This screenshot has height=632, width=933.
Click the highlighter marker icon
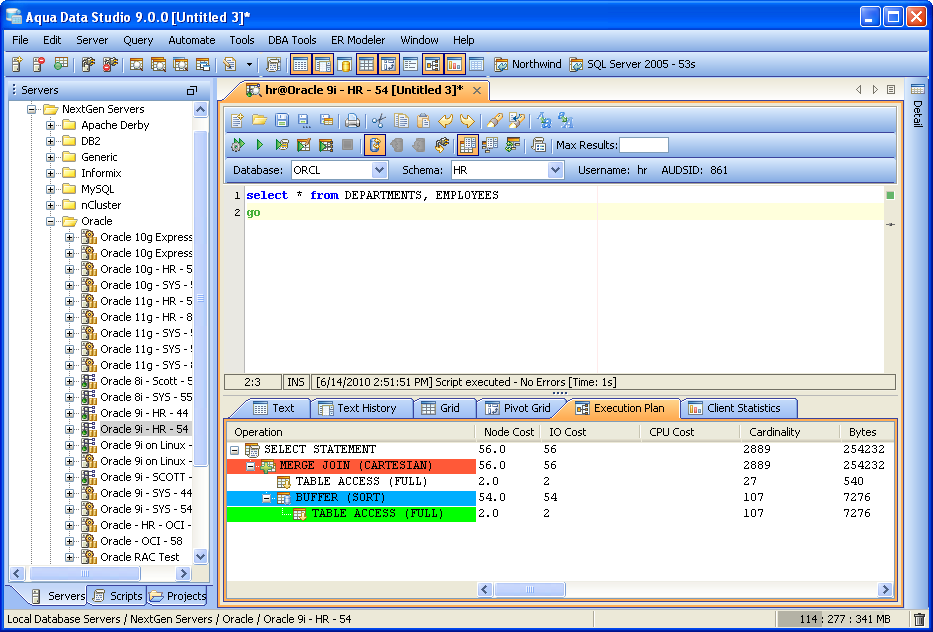[x=494, y=121]
